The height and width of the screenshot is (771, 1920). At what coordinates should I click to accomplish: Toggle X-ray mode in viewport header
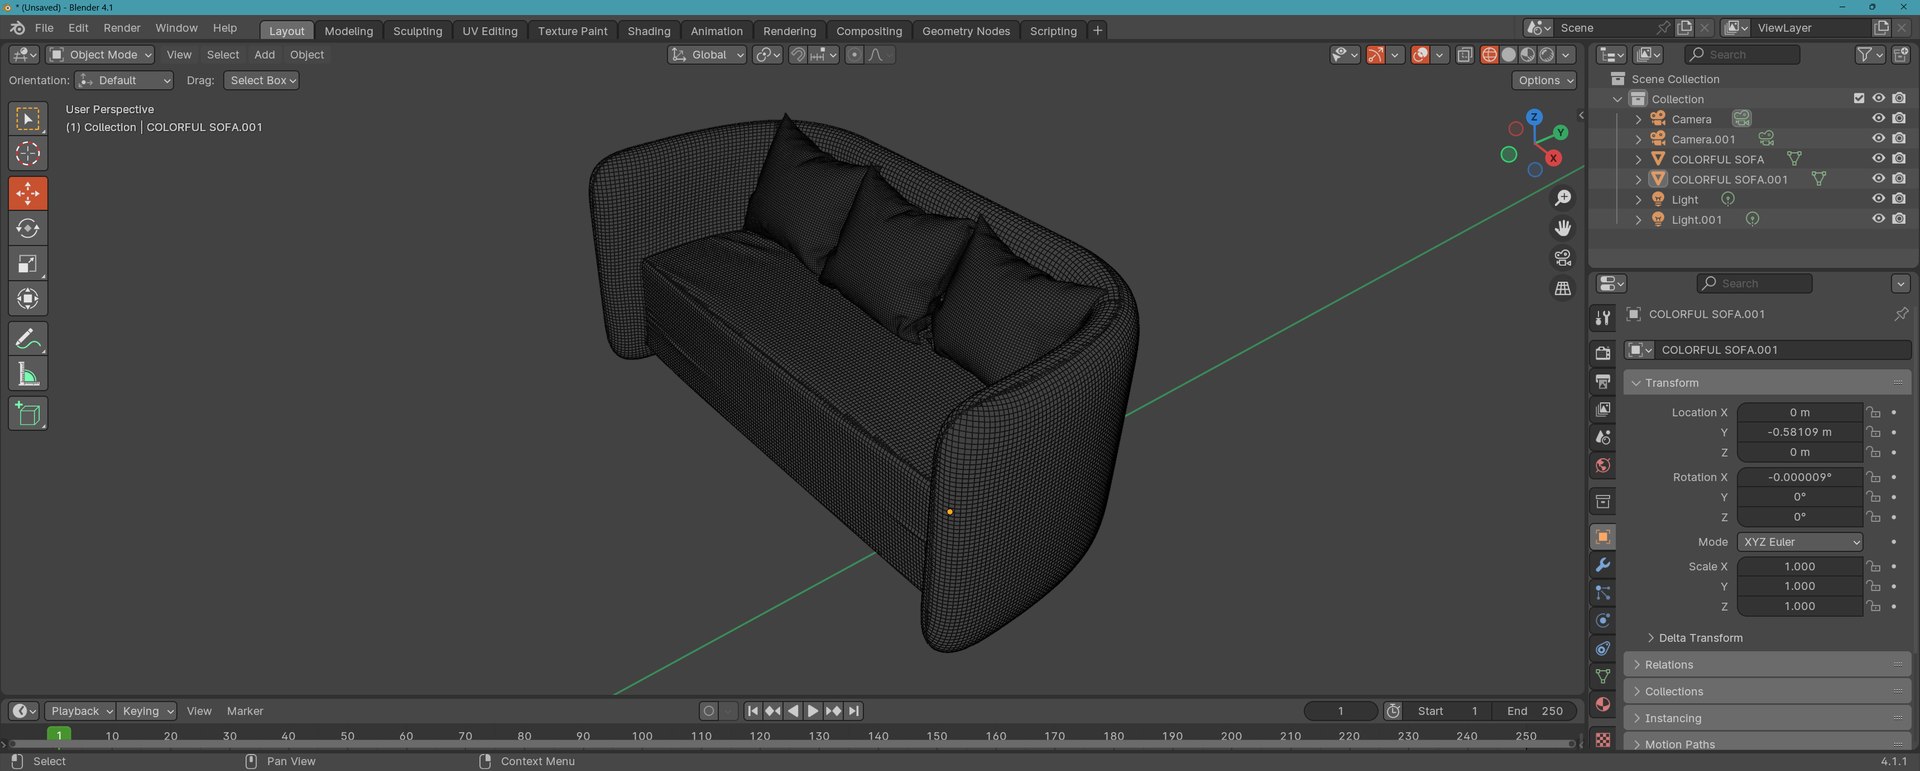1465,55
